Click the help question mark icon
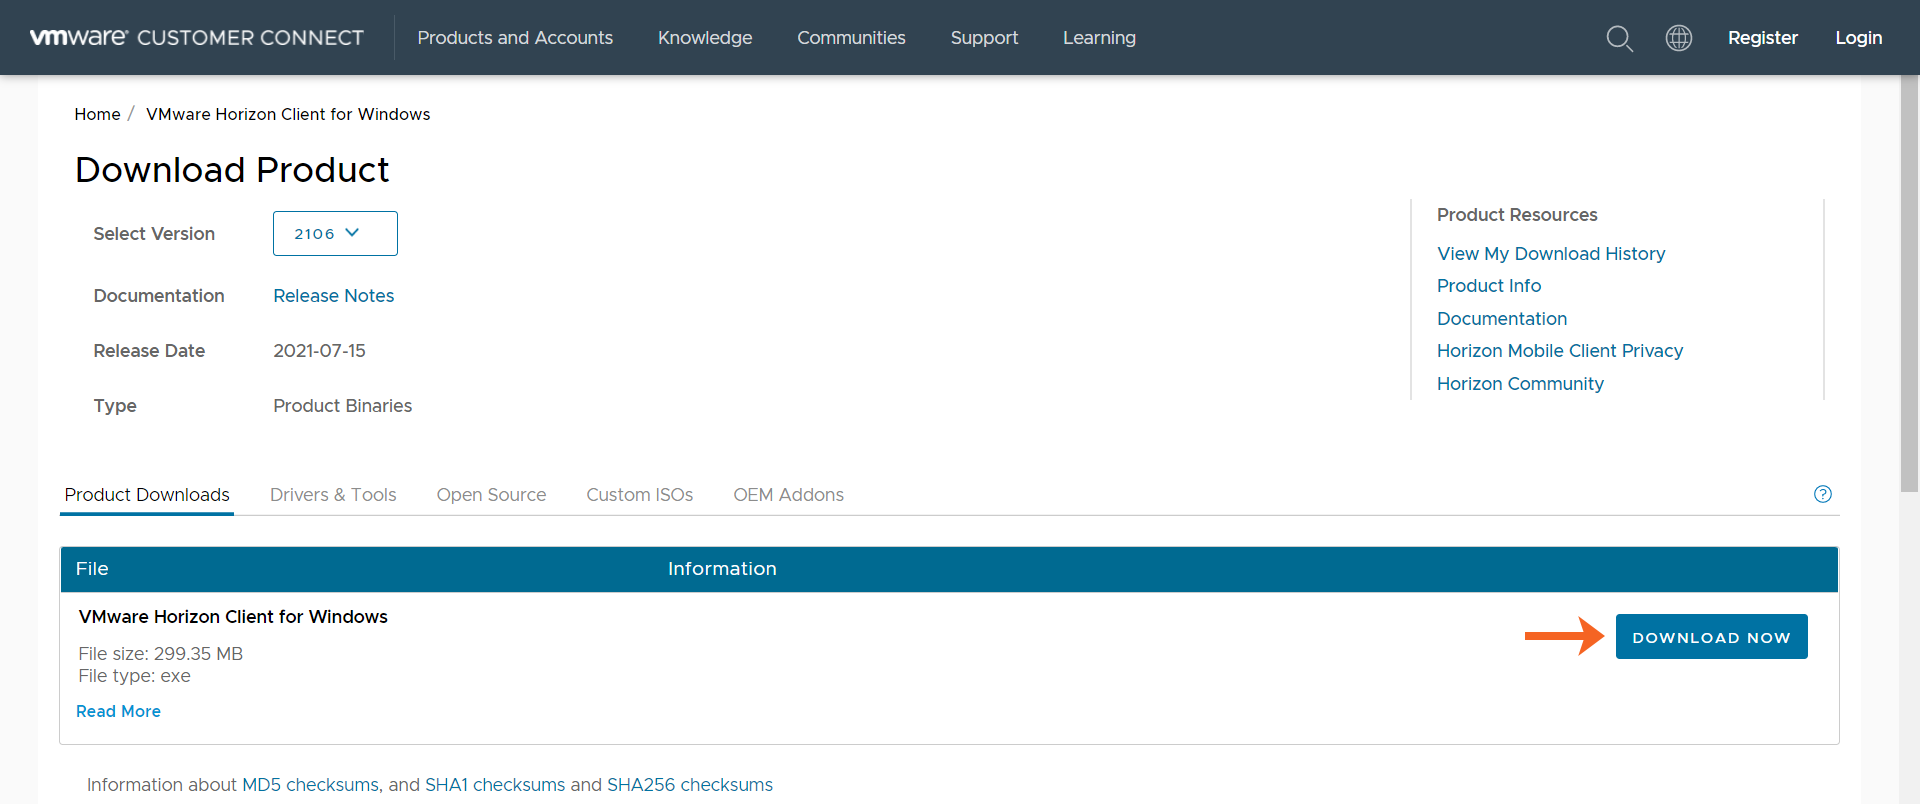 1822,494
